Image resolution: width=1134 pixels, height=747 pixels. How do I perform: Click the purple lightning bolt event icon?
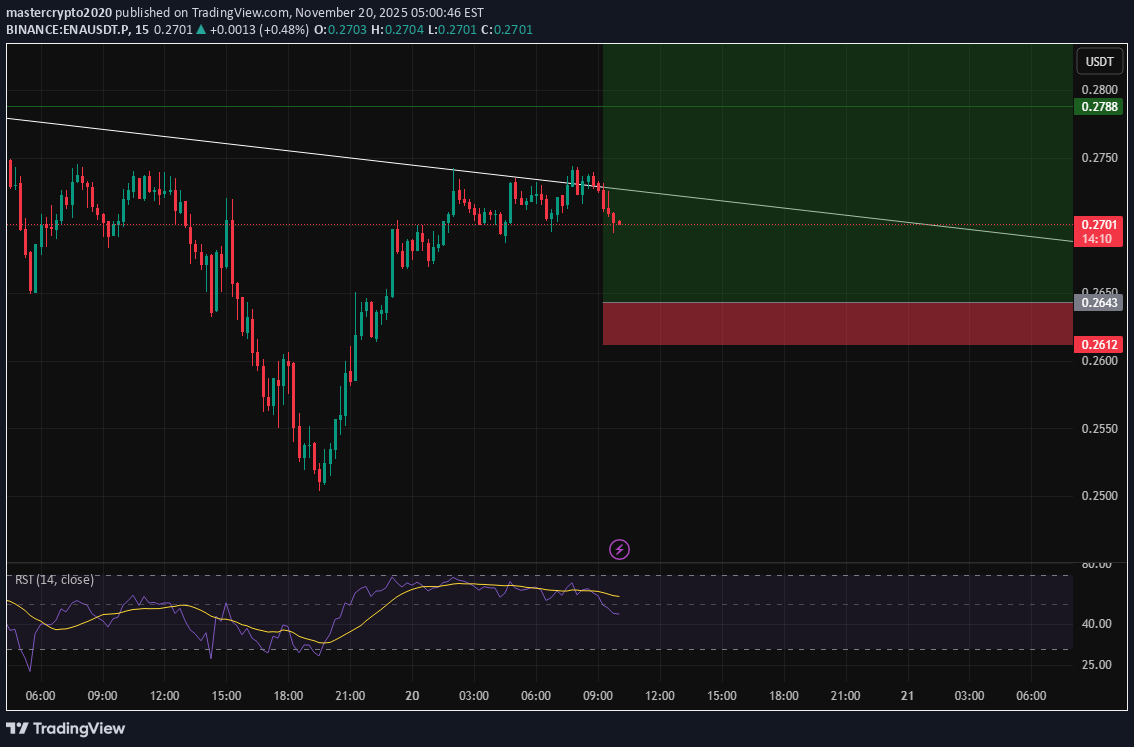620,549
